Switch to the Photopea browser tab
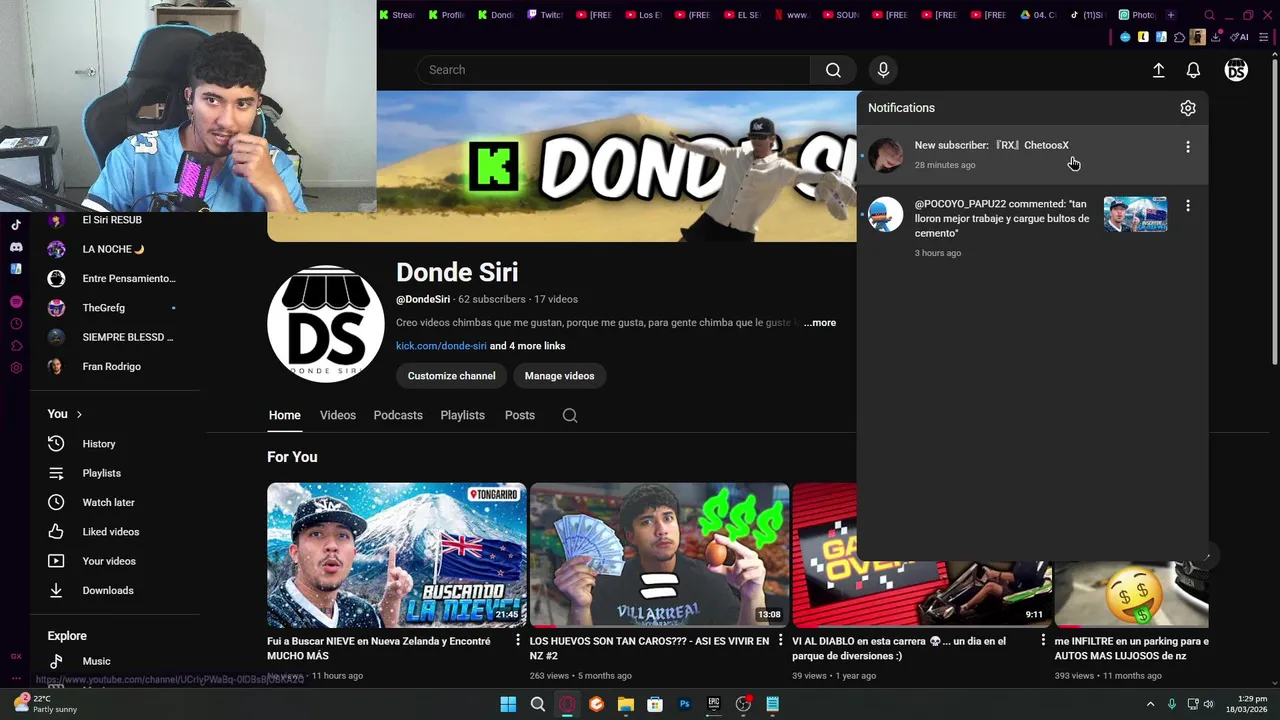This screenshot has height=720, width=1280. 1137,15
